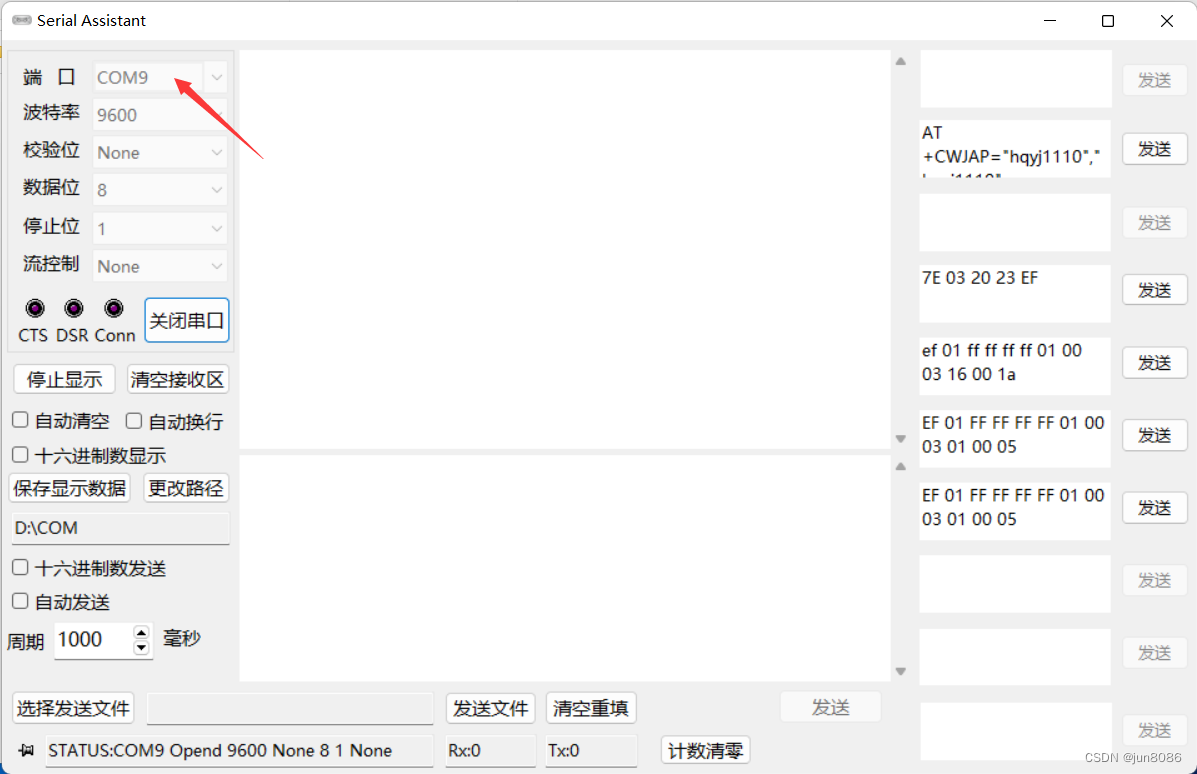Decrease the period value with down stepper
This screenshot has height=774, width=1197.
141,647
